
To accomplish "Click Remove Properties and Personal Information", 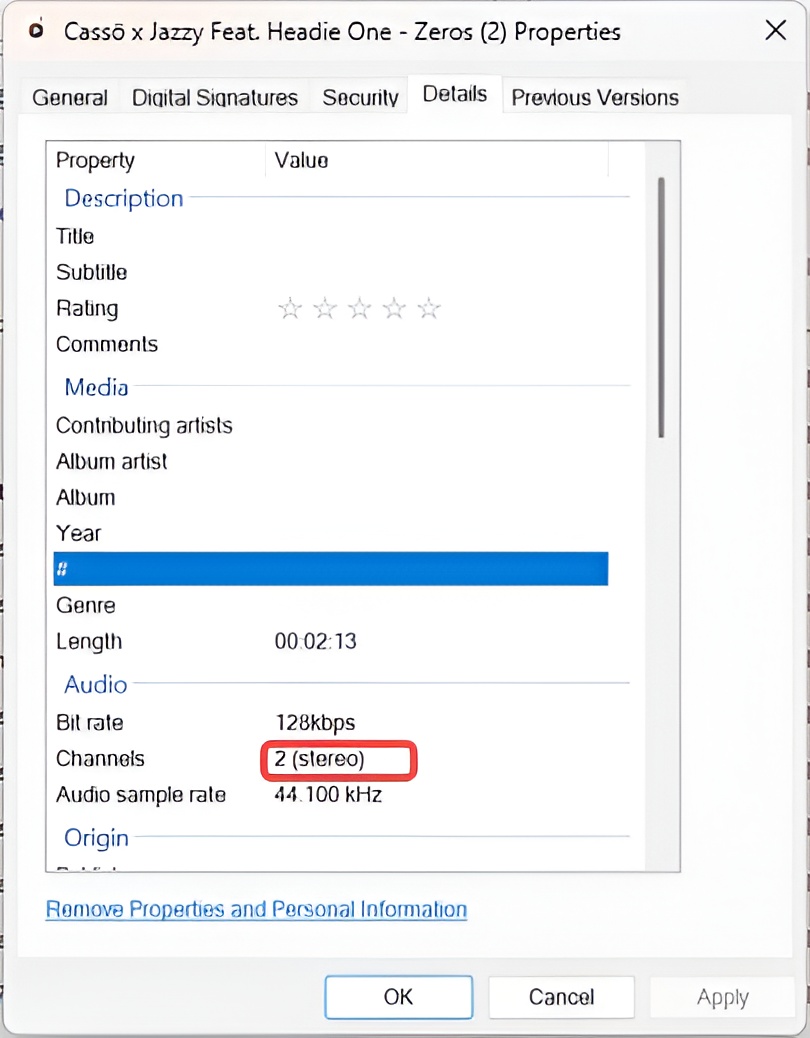I will (x=255, y=909).
